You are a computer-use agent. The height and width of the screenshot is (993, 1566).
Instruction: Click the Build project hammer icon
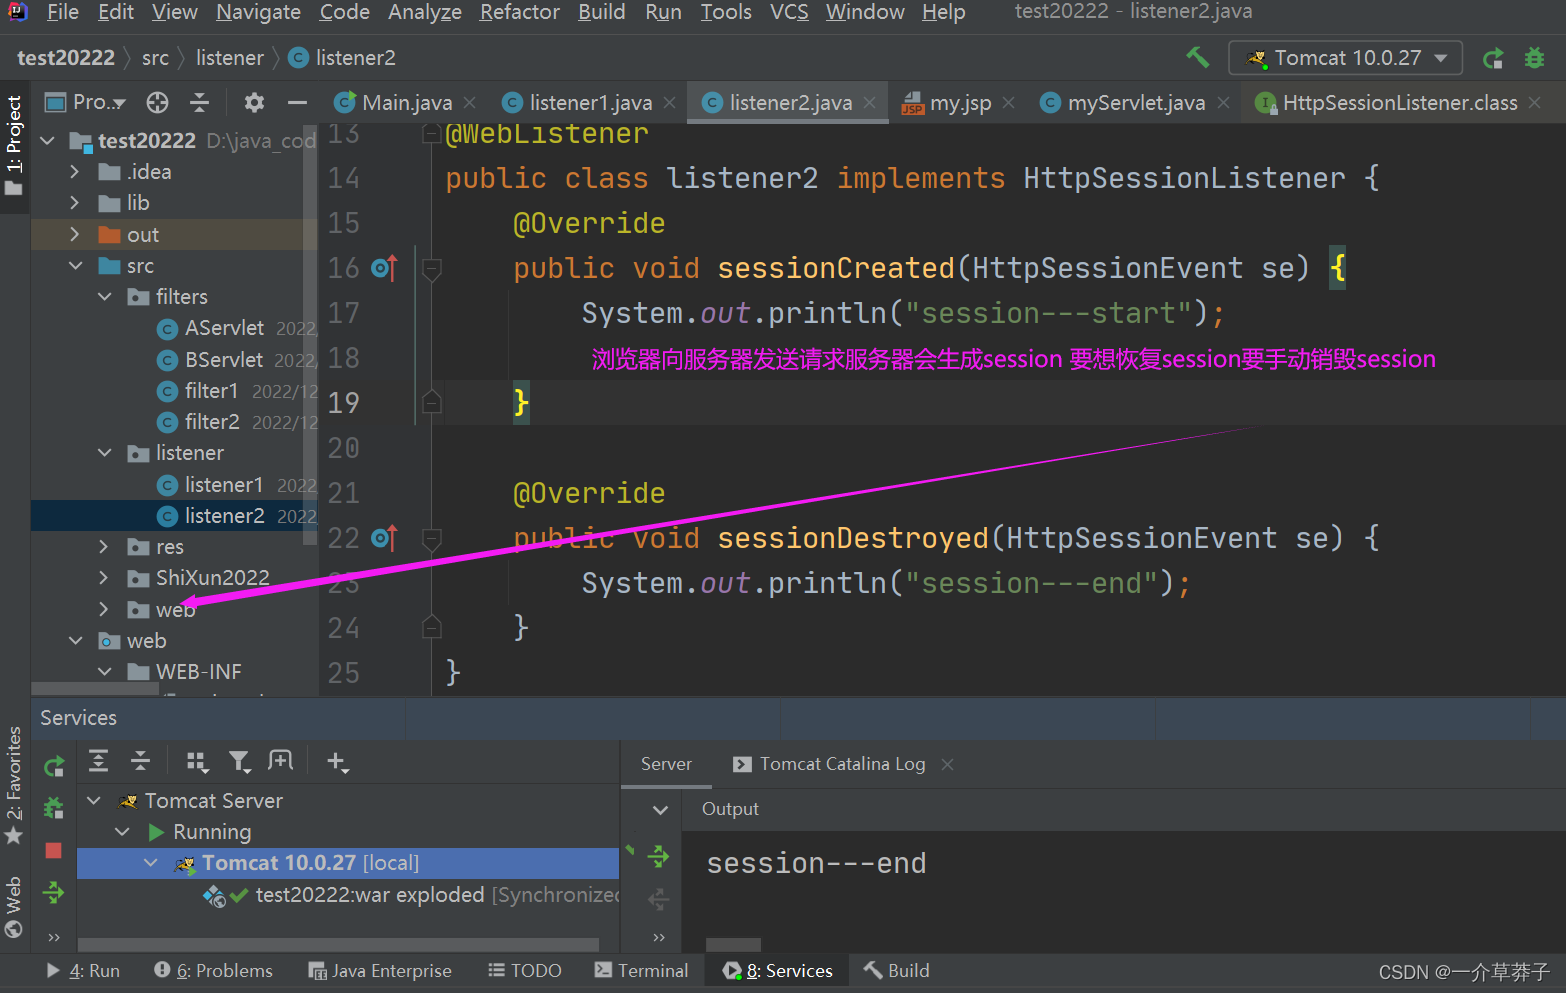[1197, 57]
